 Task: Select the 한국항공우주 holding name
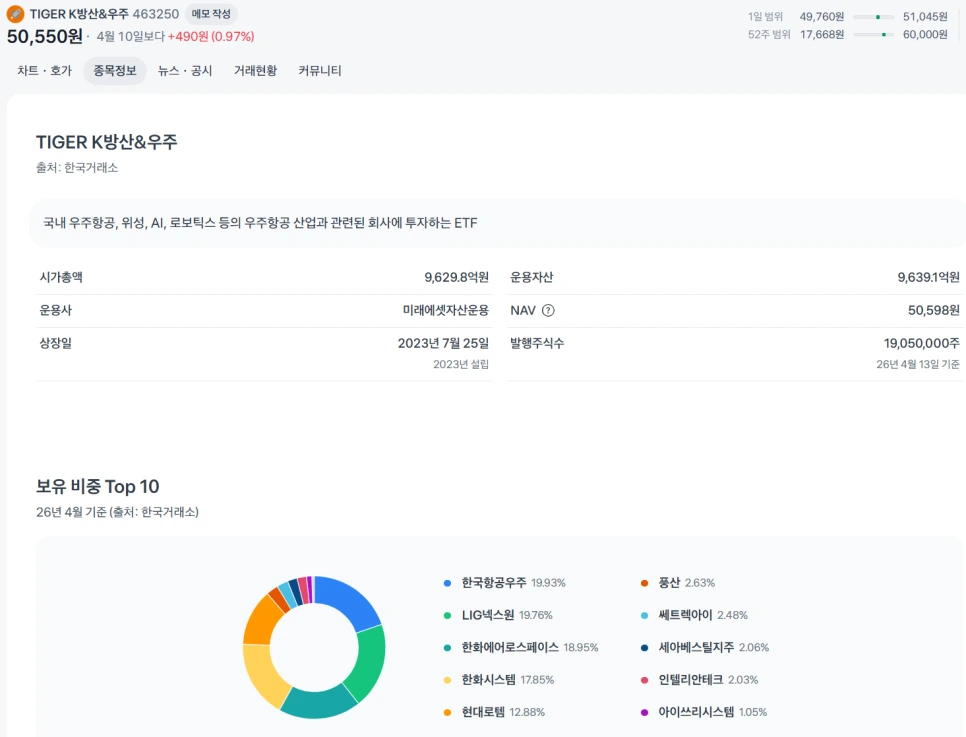pyautogui.click(x=493, y=582)
